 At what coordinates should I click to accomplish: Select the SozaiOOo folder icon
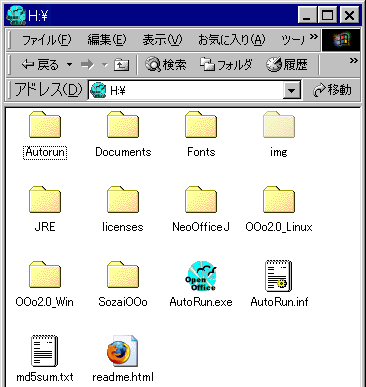click(123, 274)
